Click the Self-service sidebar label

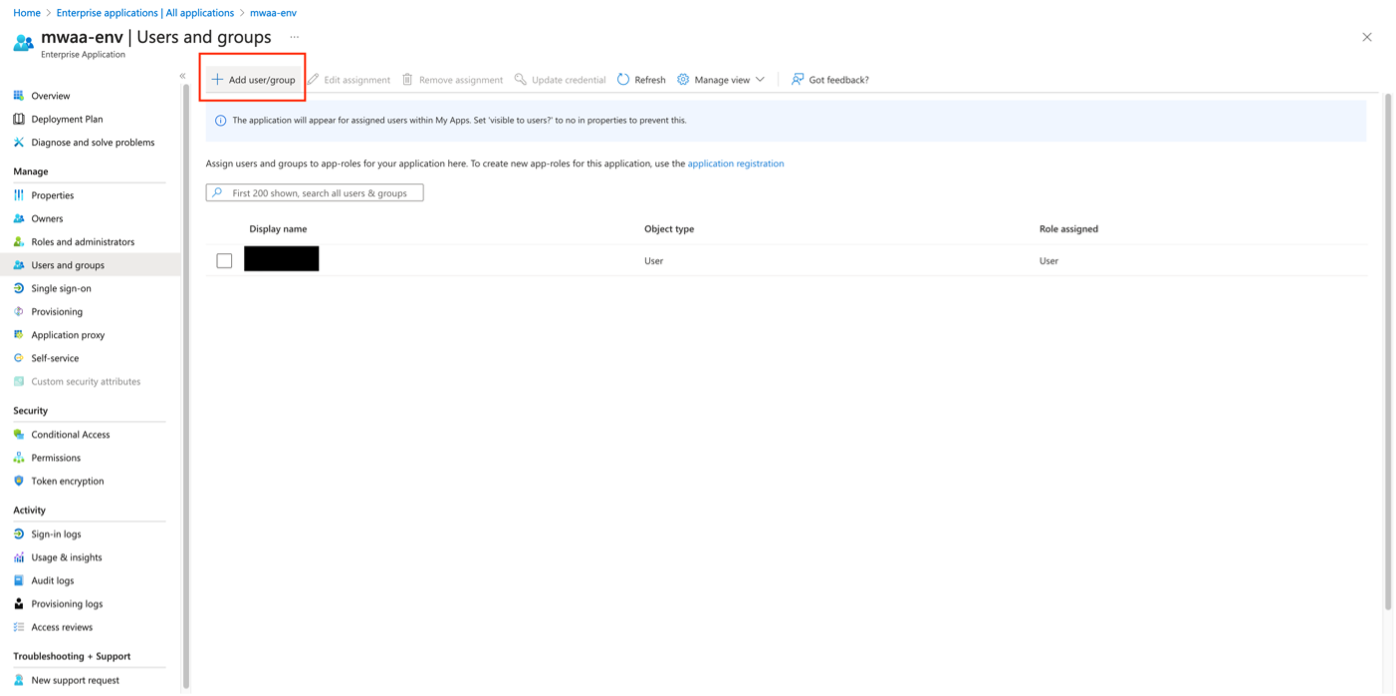tap(55, 358)
